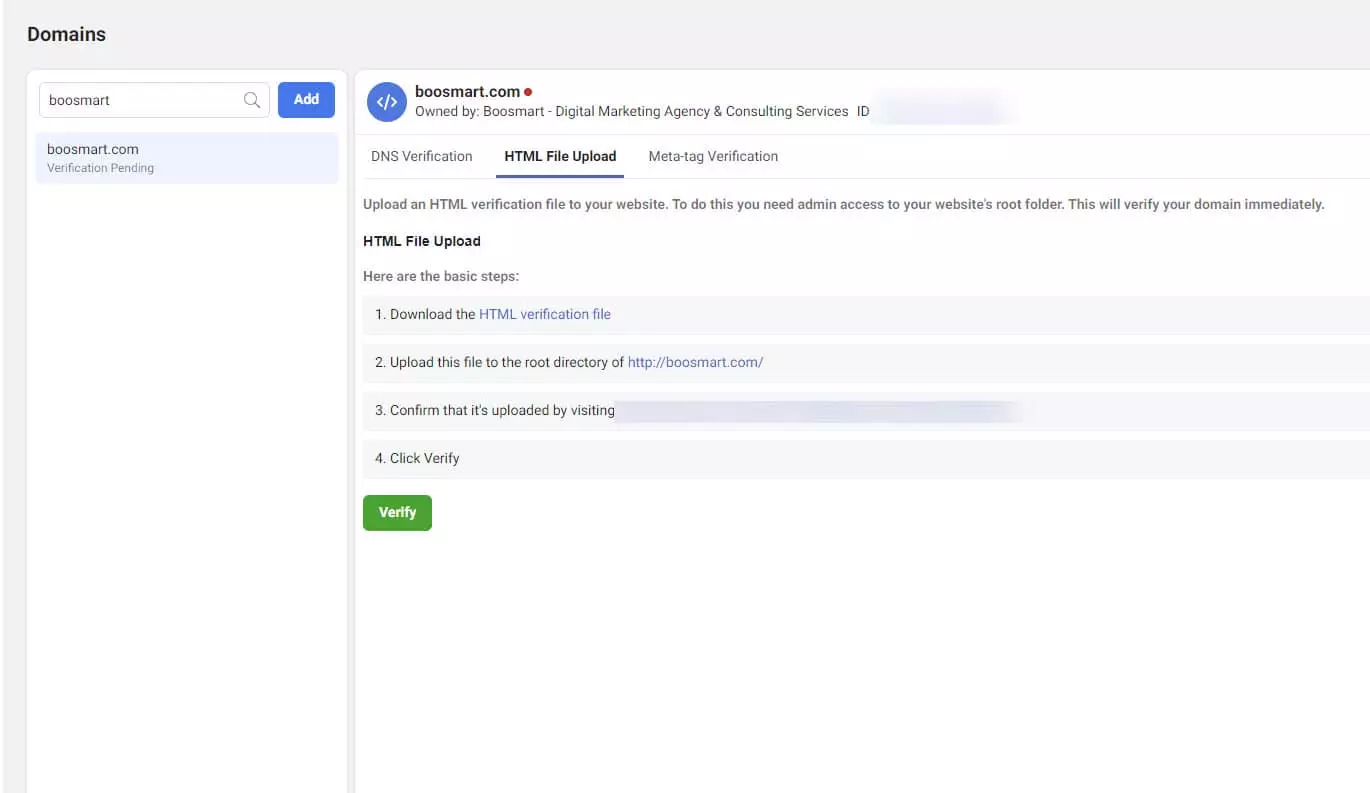Click step 4 'Click Verify' row
1370x793 pixels.
click(866, 458)
